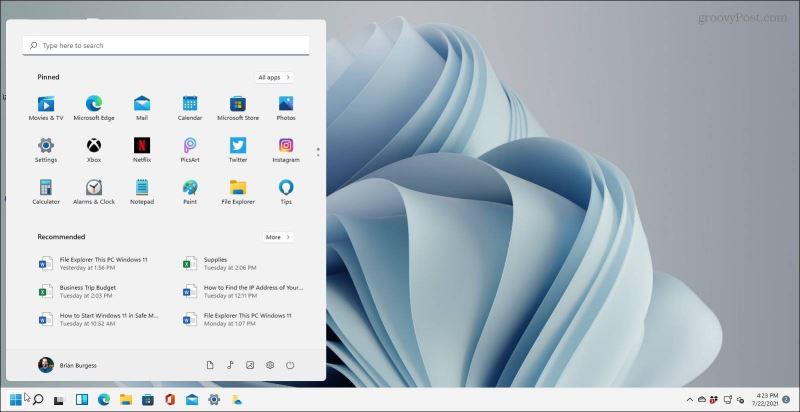Open the Netflix app
The width and height of the screenshot is (800, 412).
coord(142,148)
